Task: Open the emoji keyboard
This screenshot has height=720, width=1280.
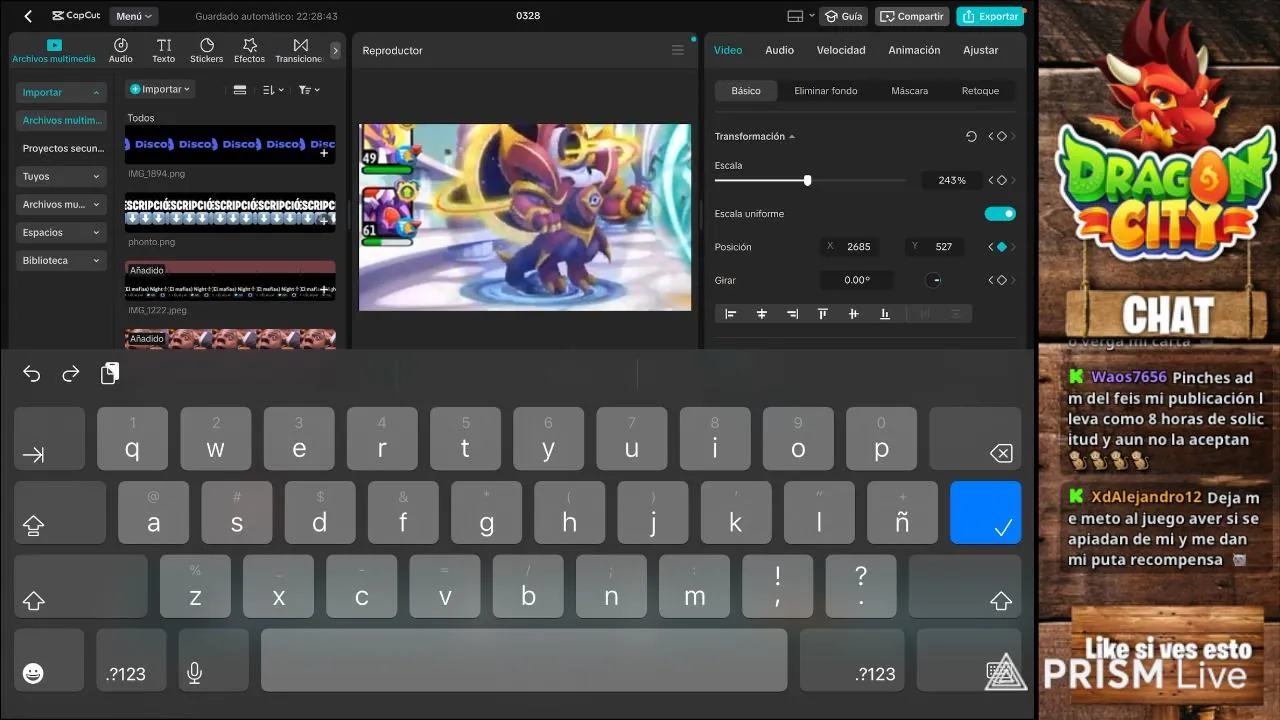Action: click(x=49, y=660)
